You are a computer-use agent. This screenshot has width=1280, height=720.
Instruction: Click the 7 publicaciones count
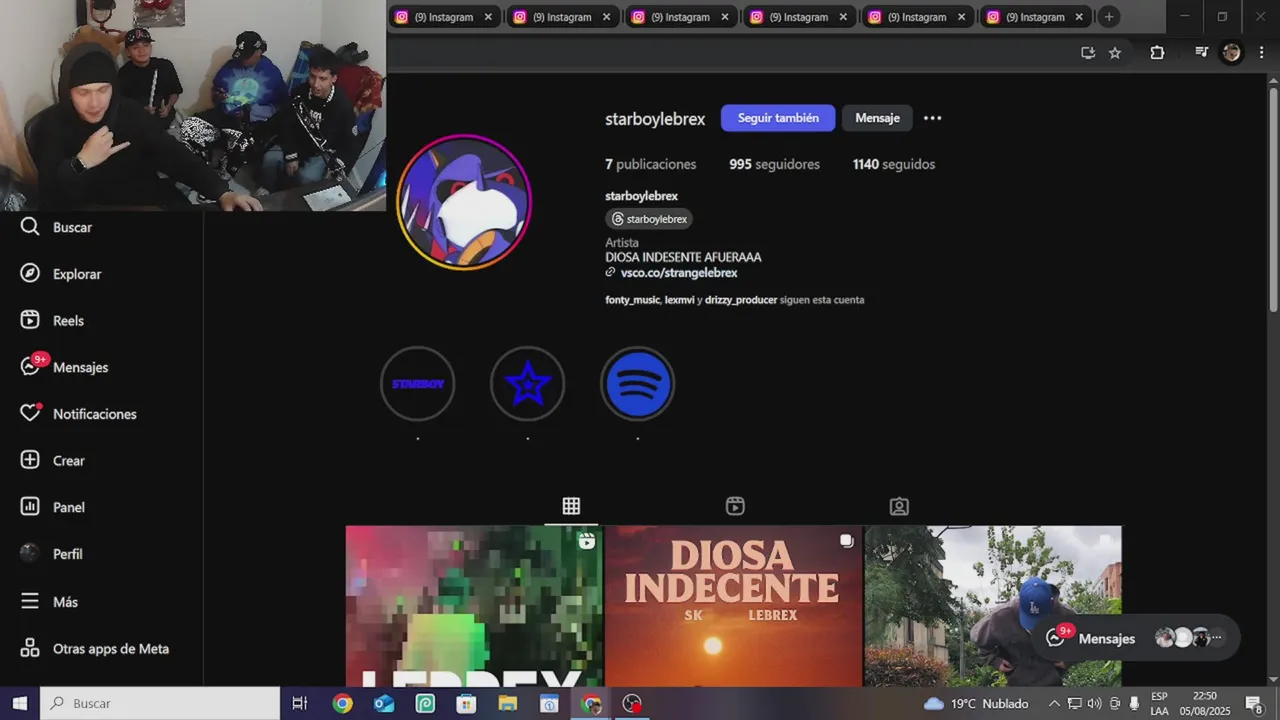tap(650, 164)
